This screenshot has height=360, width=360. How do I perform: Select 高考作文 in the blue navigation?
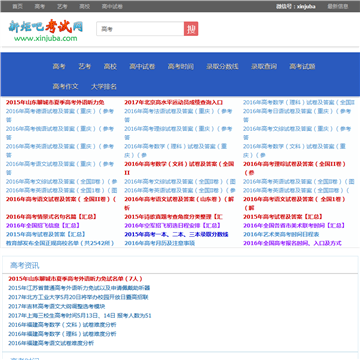point(65,86)
